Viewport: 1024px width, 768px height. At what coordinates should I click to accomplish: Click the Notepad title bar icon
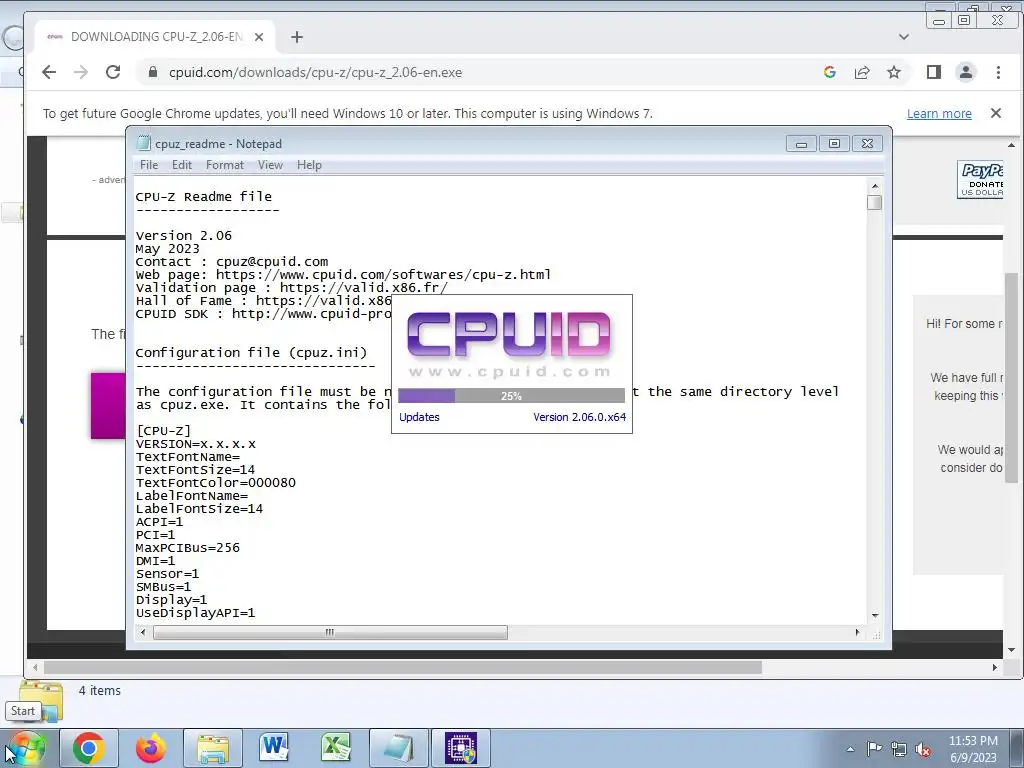(x=144, y=144)
